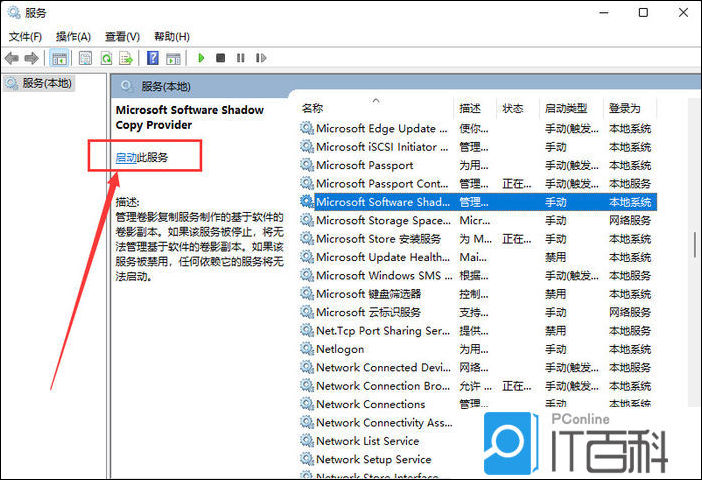Select Microsoft Passport Cont... service name

(382, 184)
